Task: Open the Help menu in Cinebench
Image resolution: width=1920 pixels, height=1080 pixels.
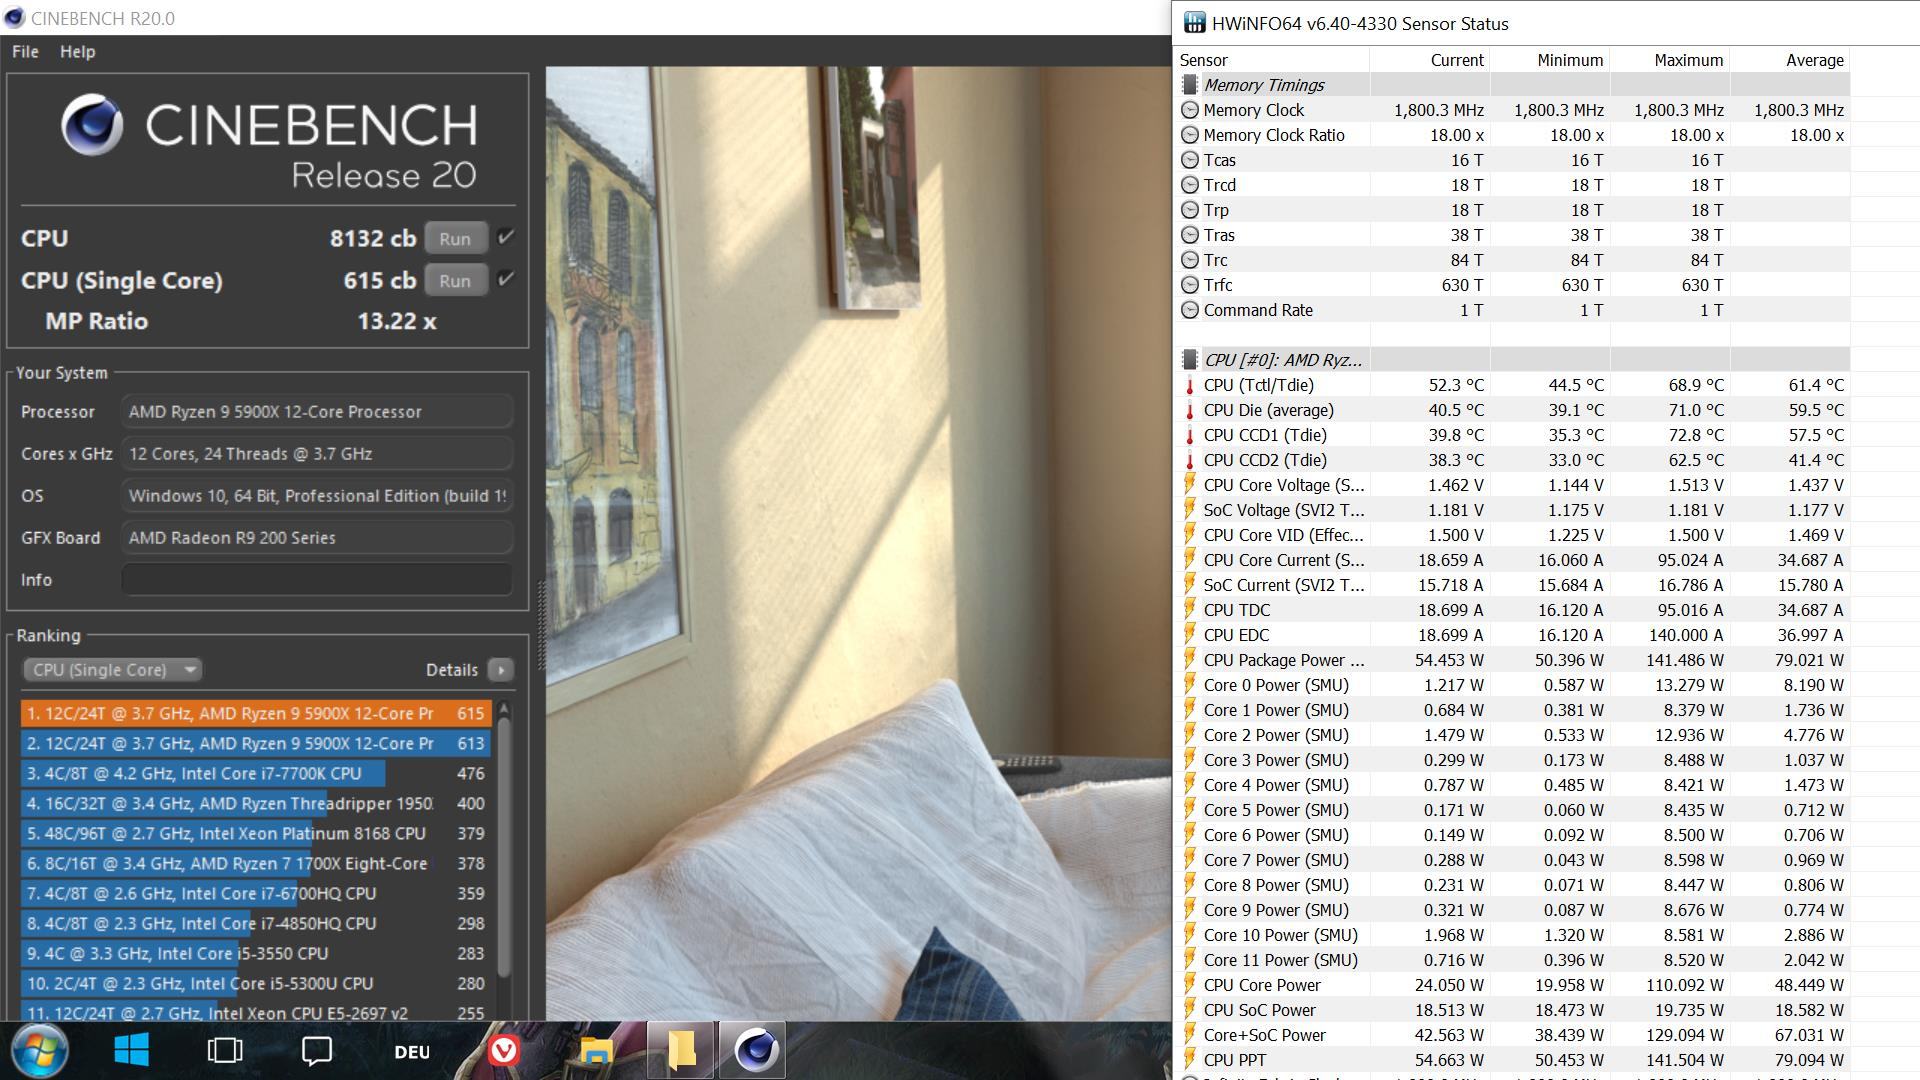Action: pyautogui.click(x=75, y=50)
